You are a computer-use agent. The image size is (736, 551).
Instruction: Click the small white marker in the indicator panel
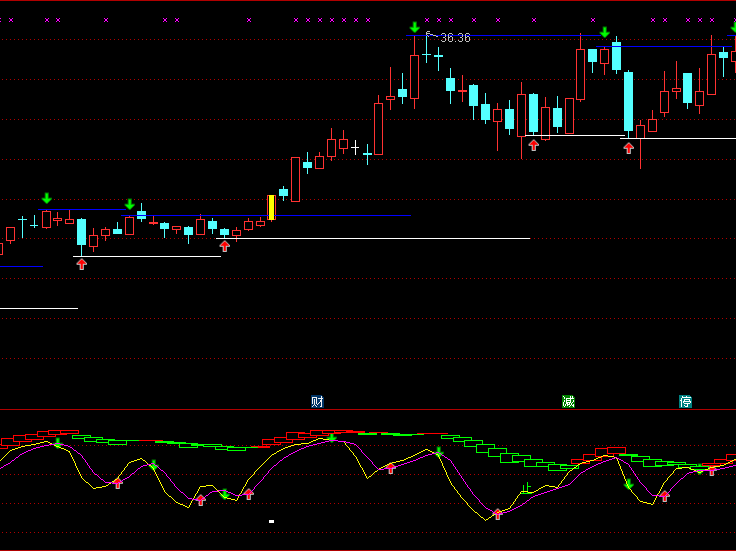(271, 521)
